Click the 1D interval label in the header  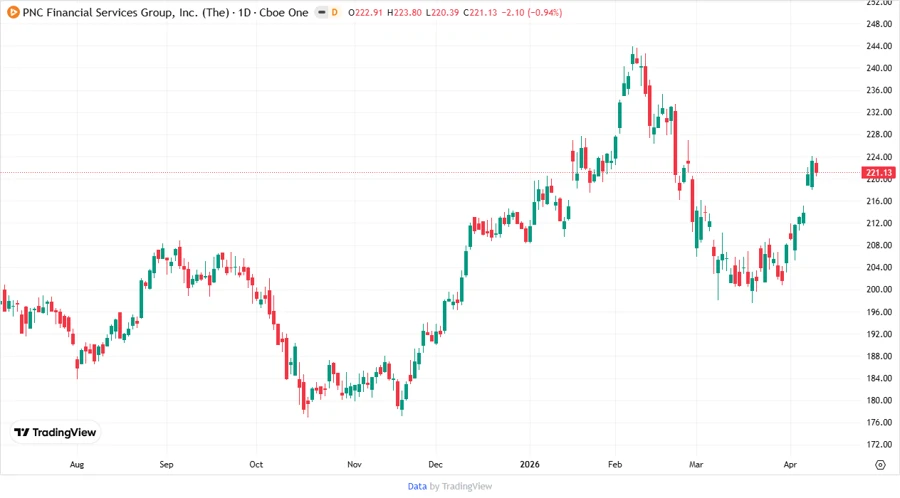(245, 12)
